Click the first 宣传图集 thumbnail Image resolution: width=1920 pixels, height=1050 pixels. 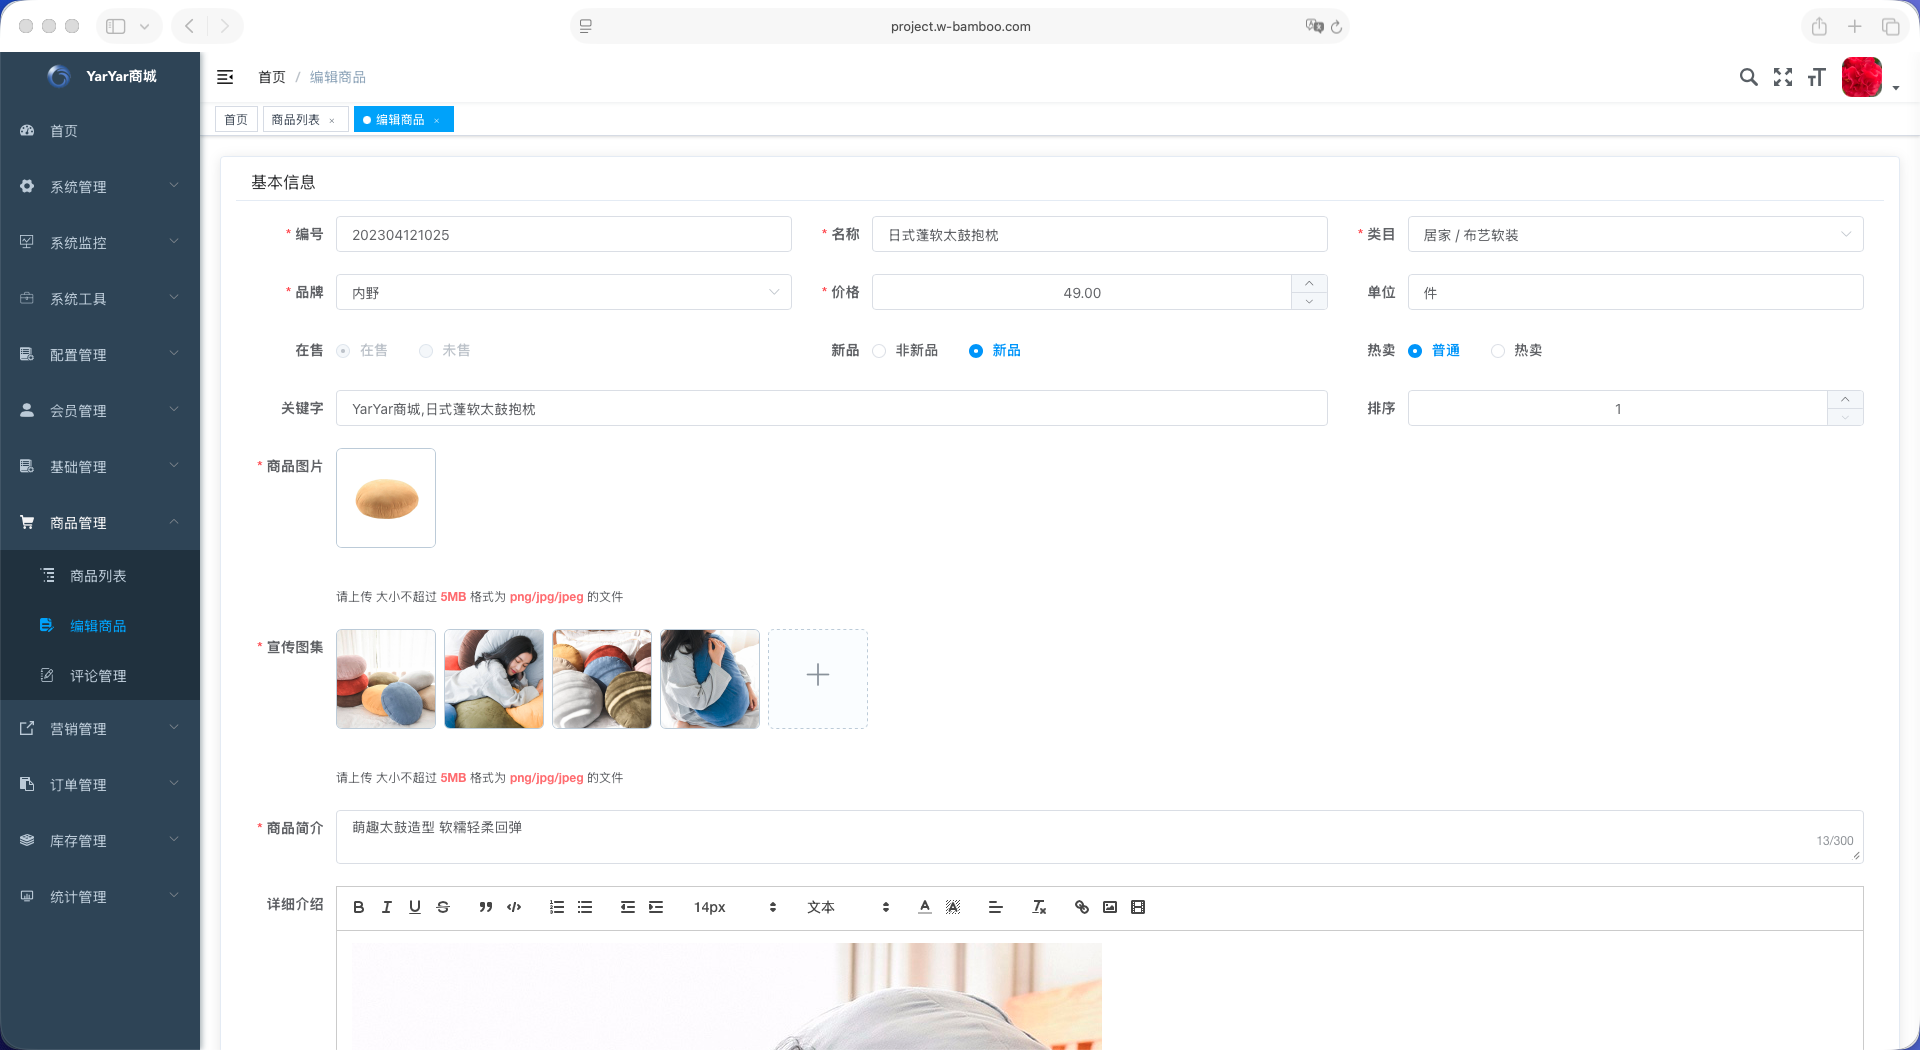pyautogui.click(x=386, y=679)
